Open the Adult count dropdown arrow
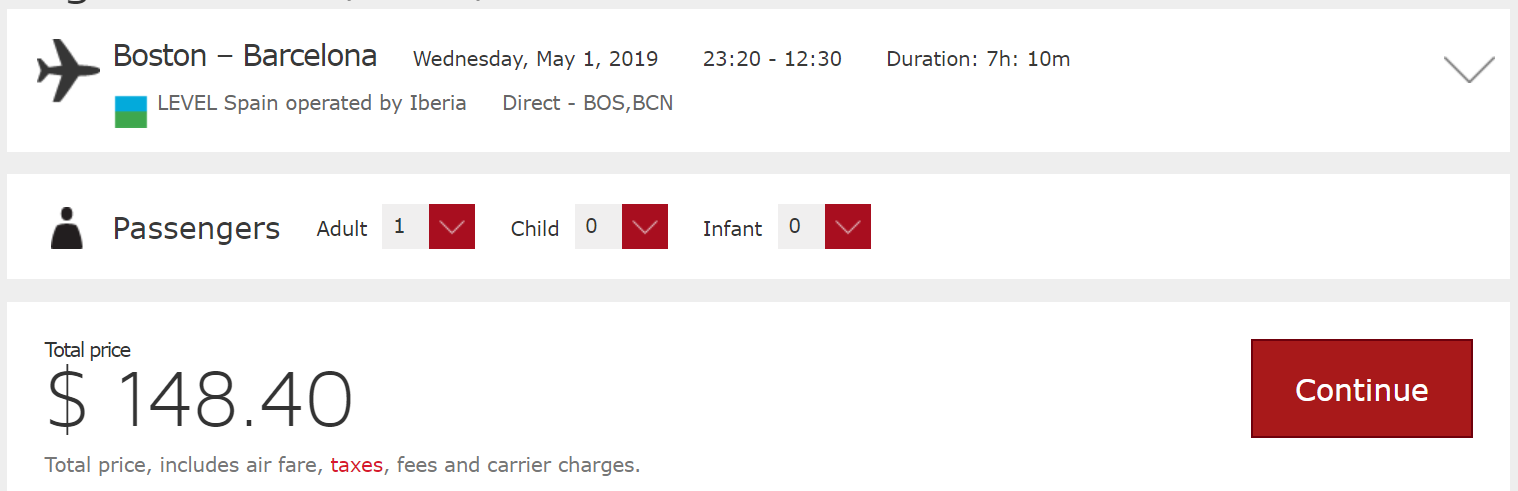The height and width of the screenshot is (491, 1518). pos(452,227)
